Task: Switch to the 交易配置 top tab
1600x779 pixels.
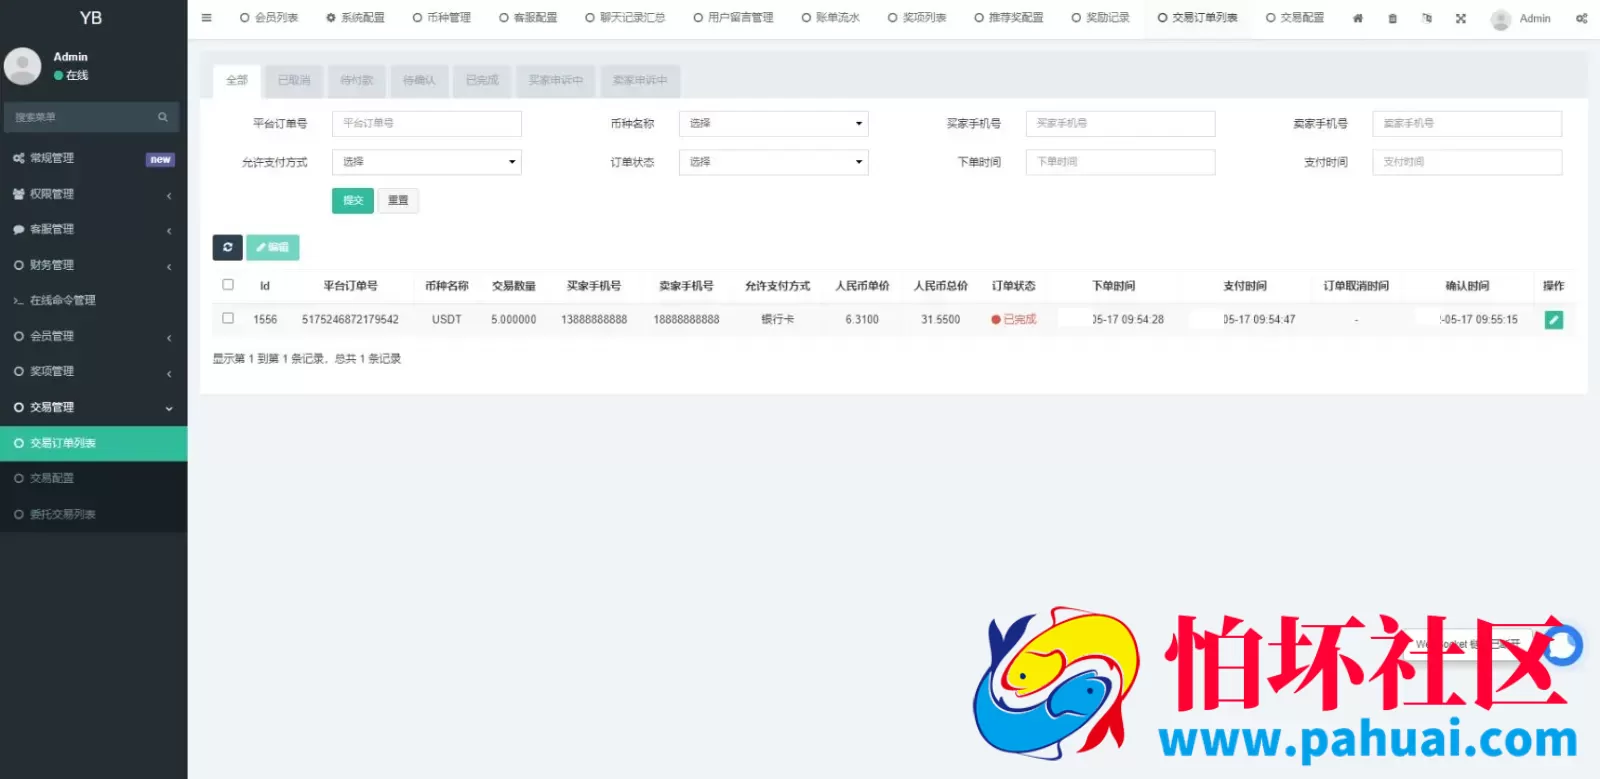Action: click(1295, 18)
